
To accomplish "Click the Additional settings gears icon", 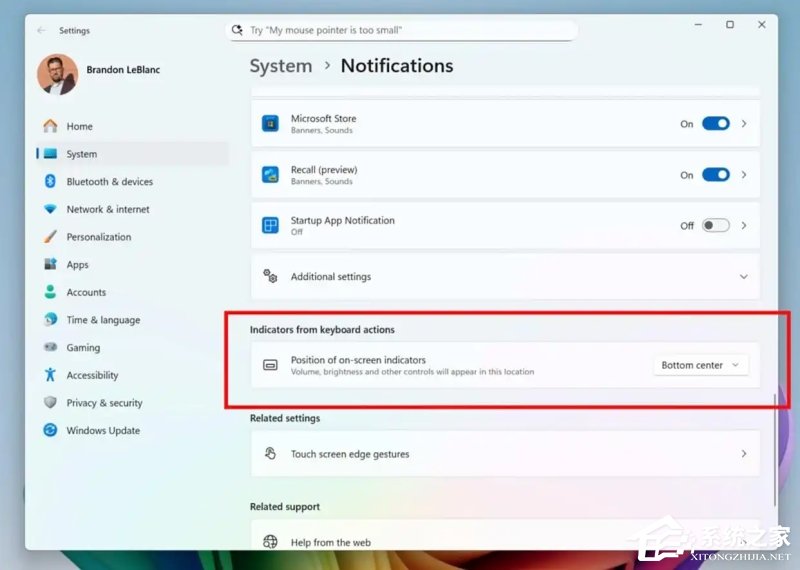I will (x=270, y=276).
